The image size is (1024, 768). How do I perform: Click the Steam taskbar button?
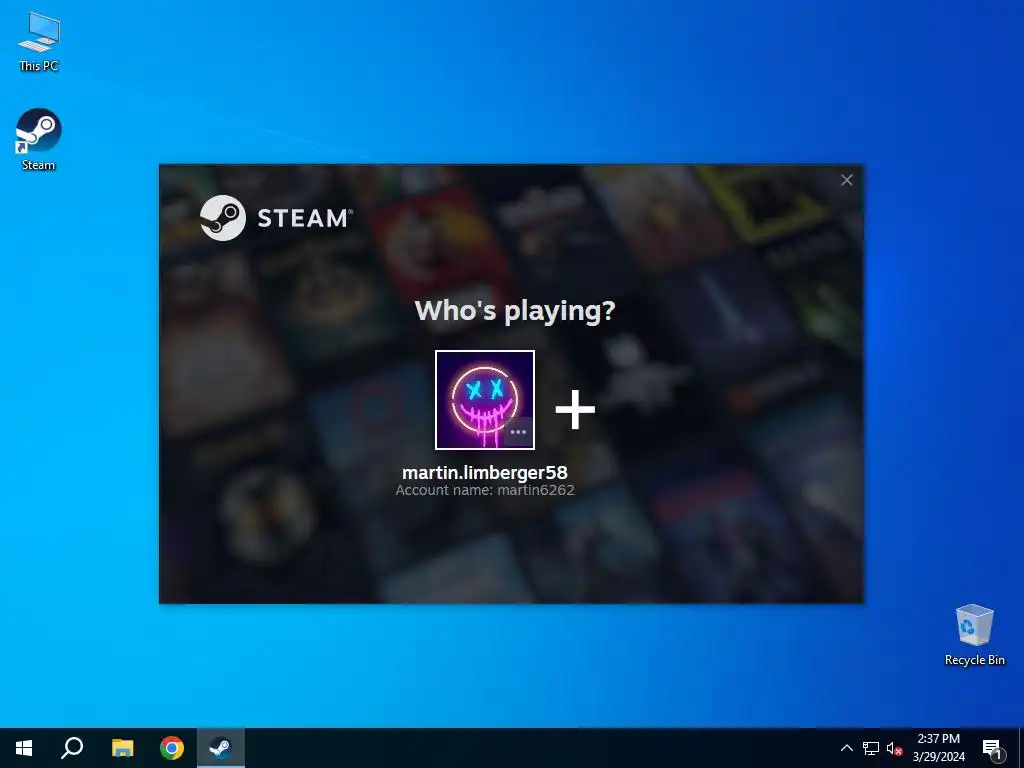(x=220, y=748)
